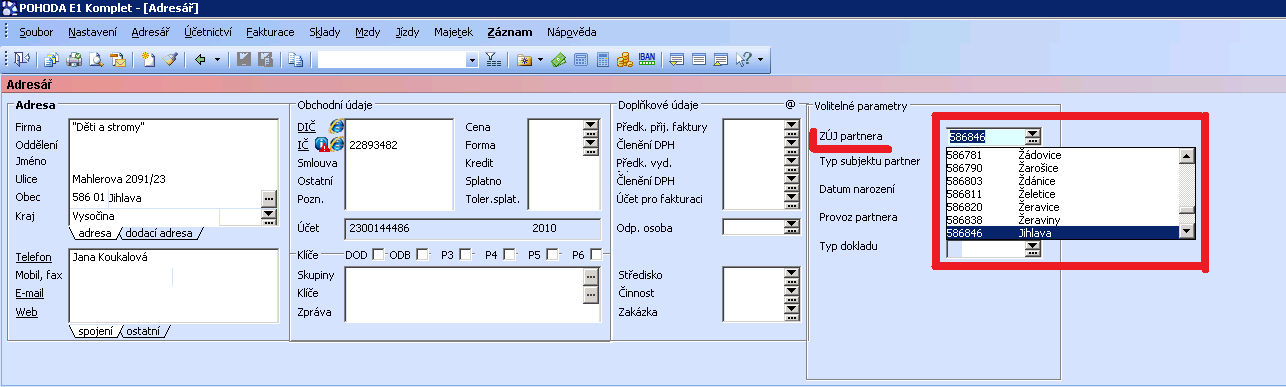Click the green banknote toolbar icon
The width and height of the screenshot is (1286, 387).
[558, 60]
